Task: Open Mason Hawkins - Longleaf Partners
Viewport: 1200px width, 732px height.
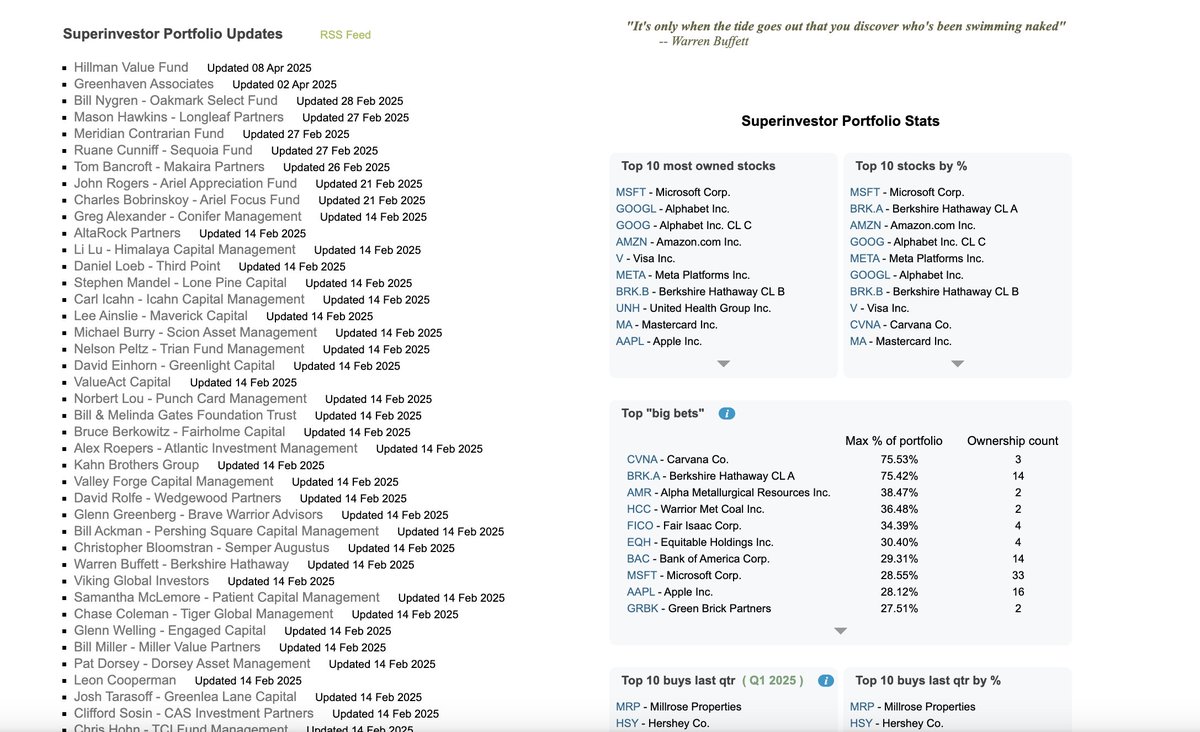Action: pyautogui.click(x=179, y=117)
